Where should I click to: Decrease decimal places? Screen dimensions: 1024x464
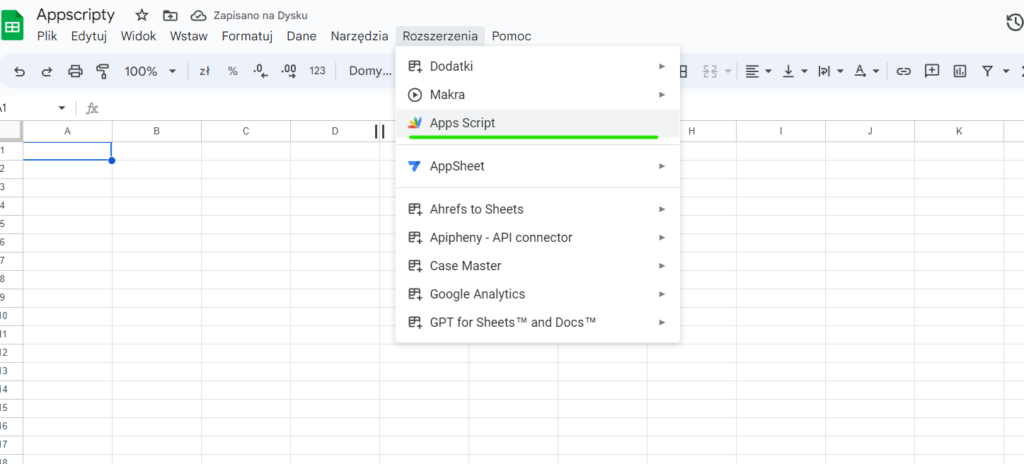pos(261,71)
